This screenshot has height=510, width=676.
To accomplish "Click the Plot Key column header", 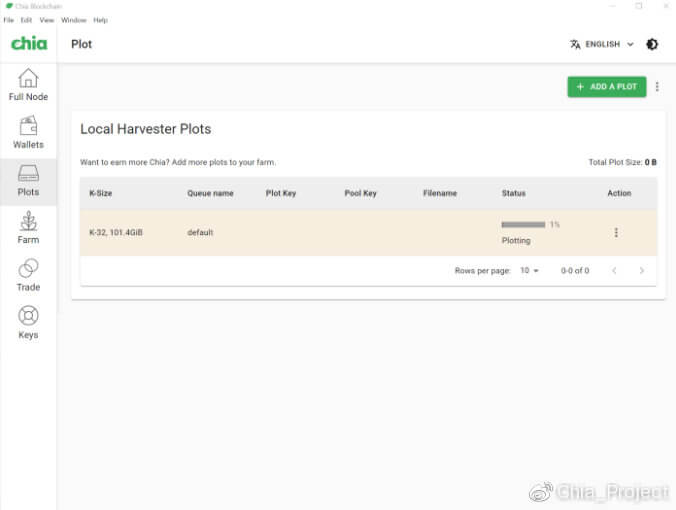I will tap(281, 193).
